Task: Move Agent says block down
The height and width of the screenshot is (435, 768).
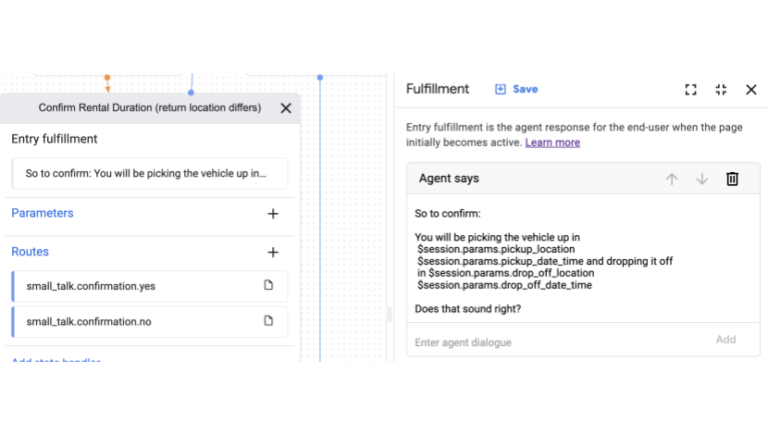Action: [x=702, y=179]
